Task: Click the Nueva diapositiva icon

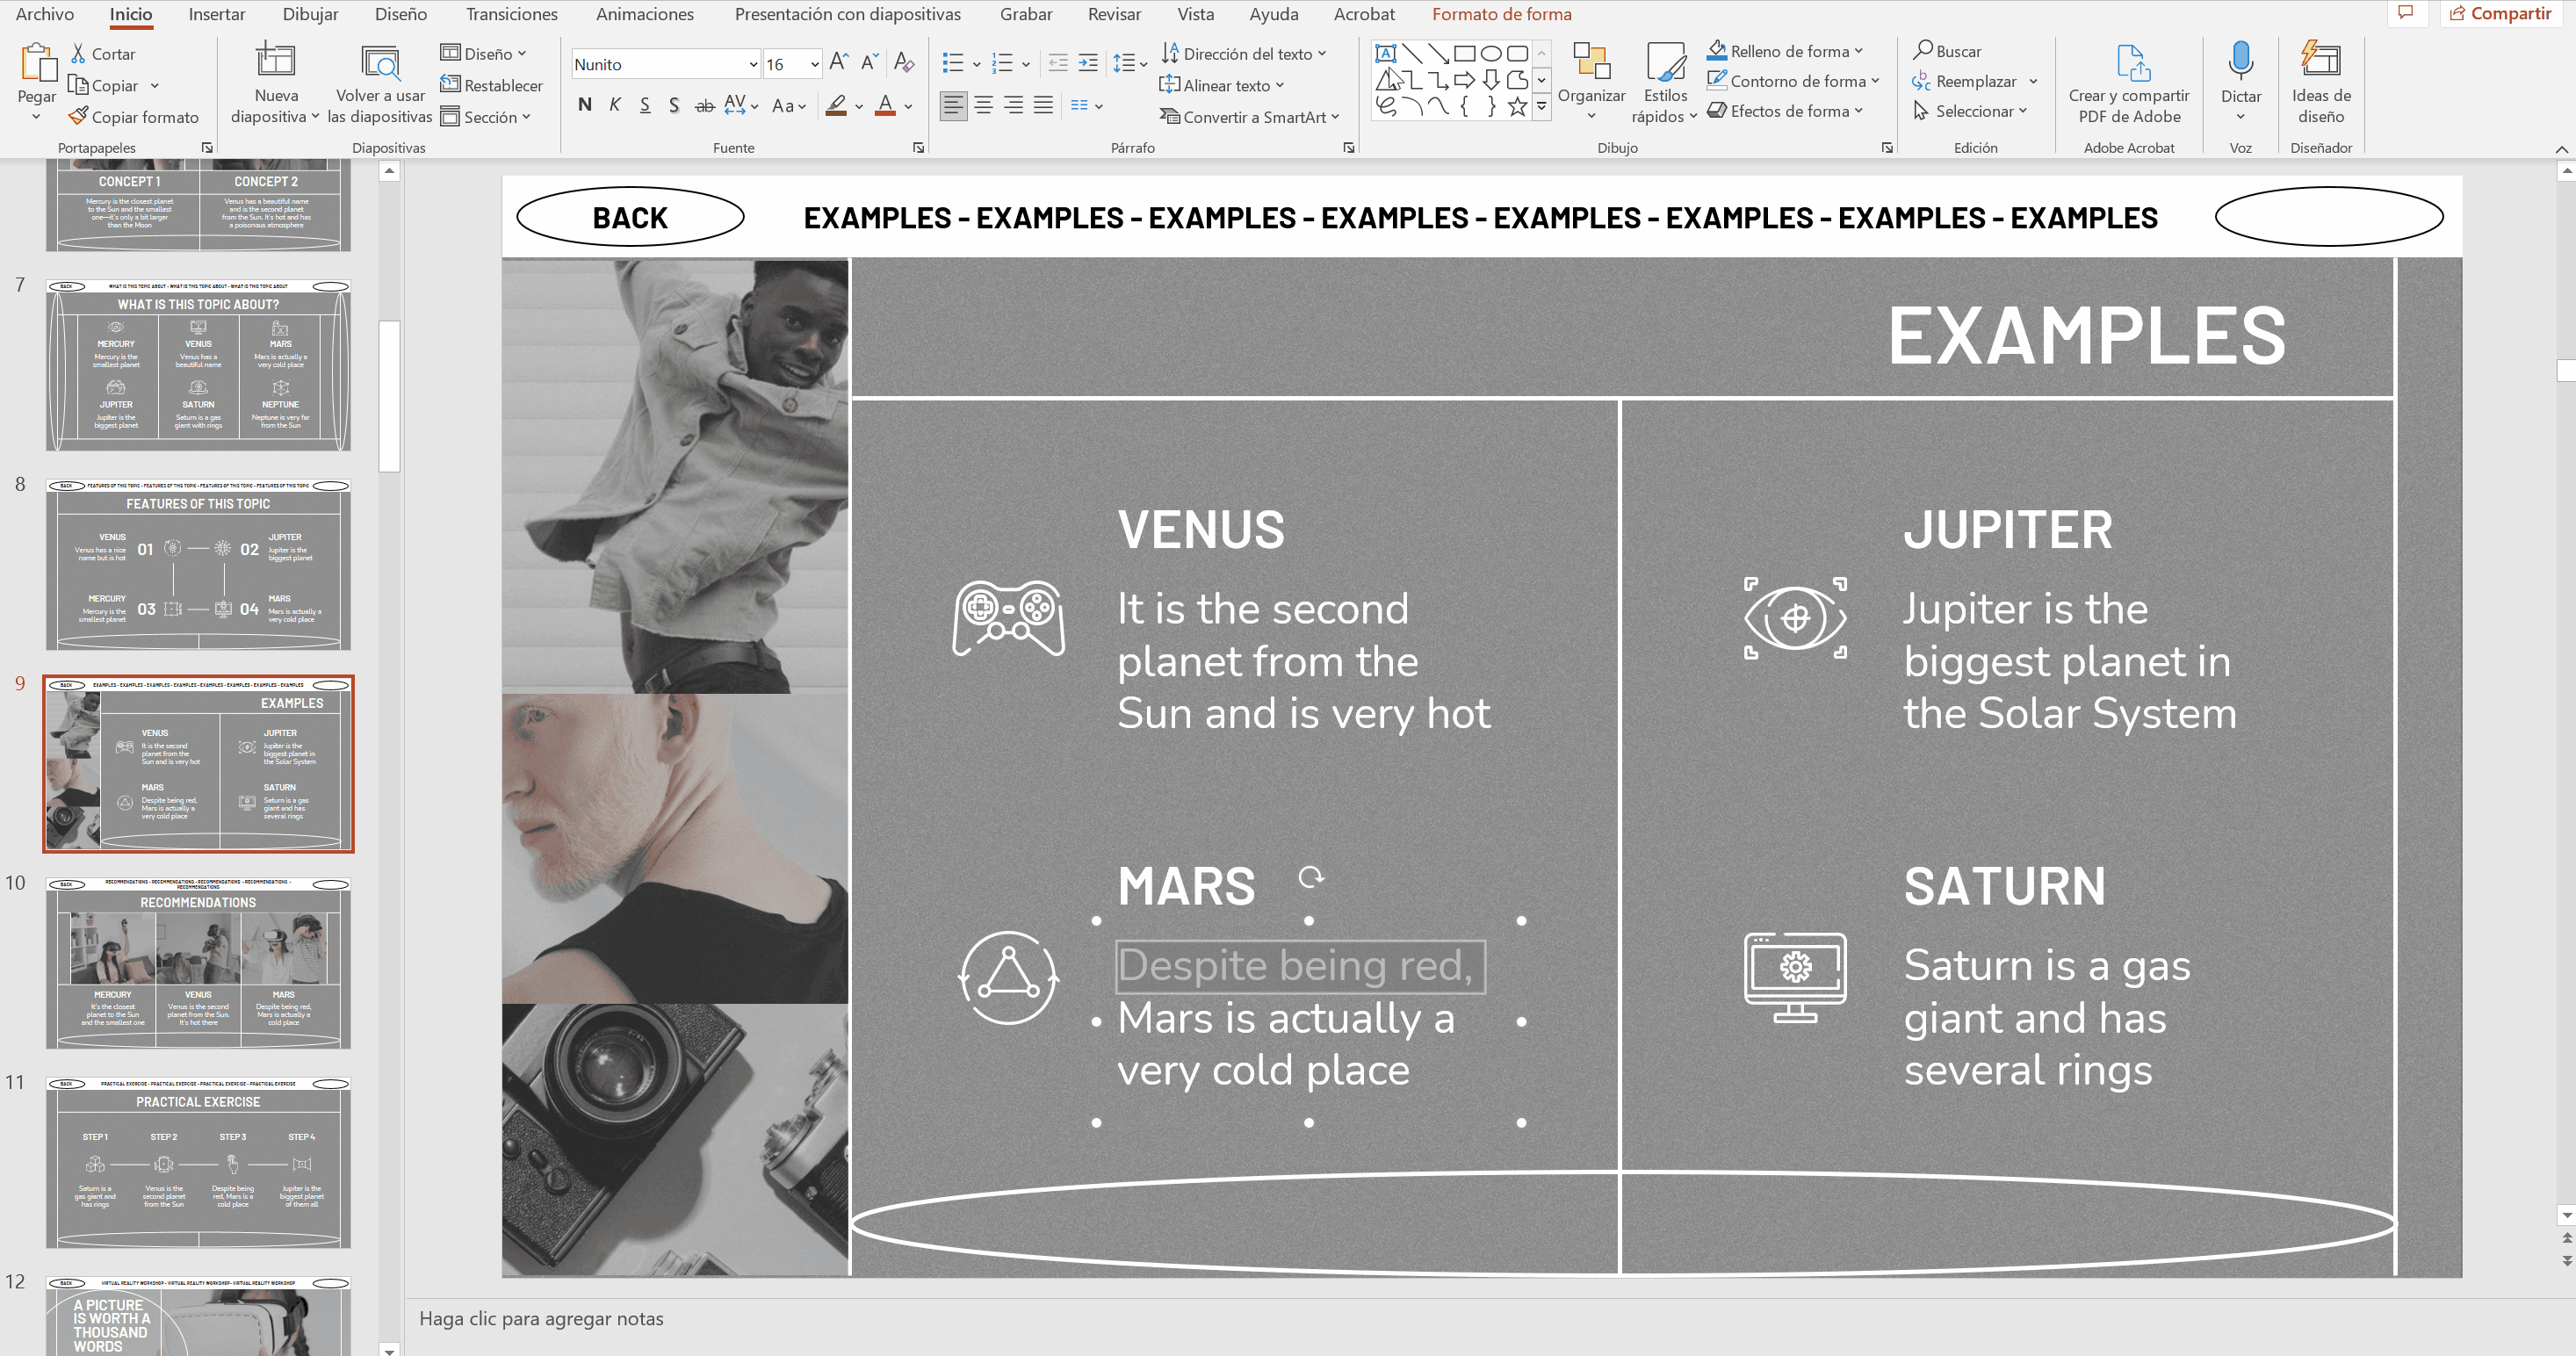Action: 275,60
